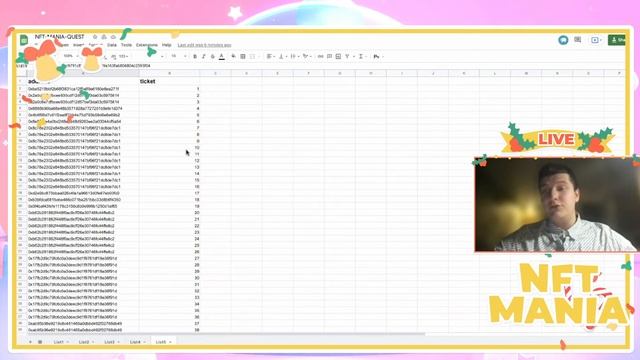Screen dimensions: 640x360
Task: Open the zoom level dropdown
Action: coord(70,56)
